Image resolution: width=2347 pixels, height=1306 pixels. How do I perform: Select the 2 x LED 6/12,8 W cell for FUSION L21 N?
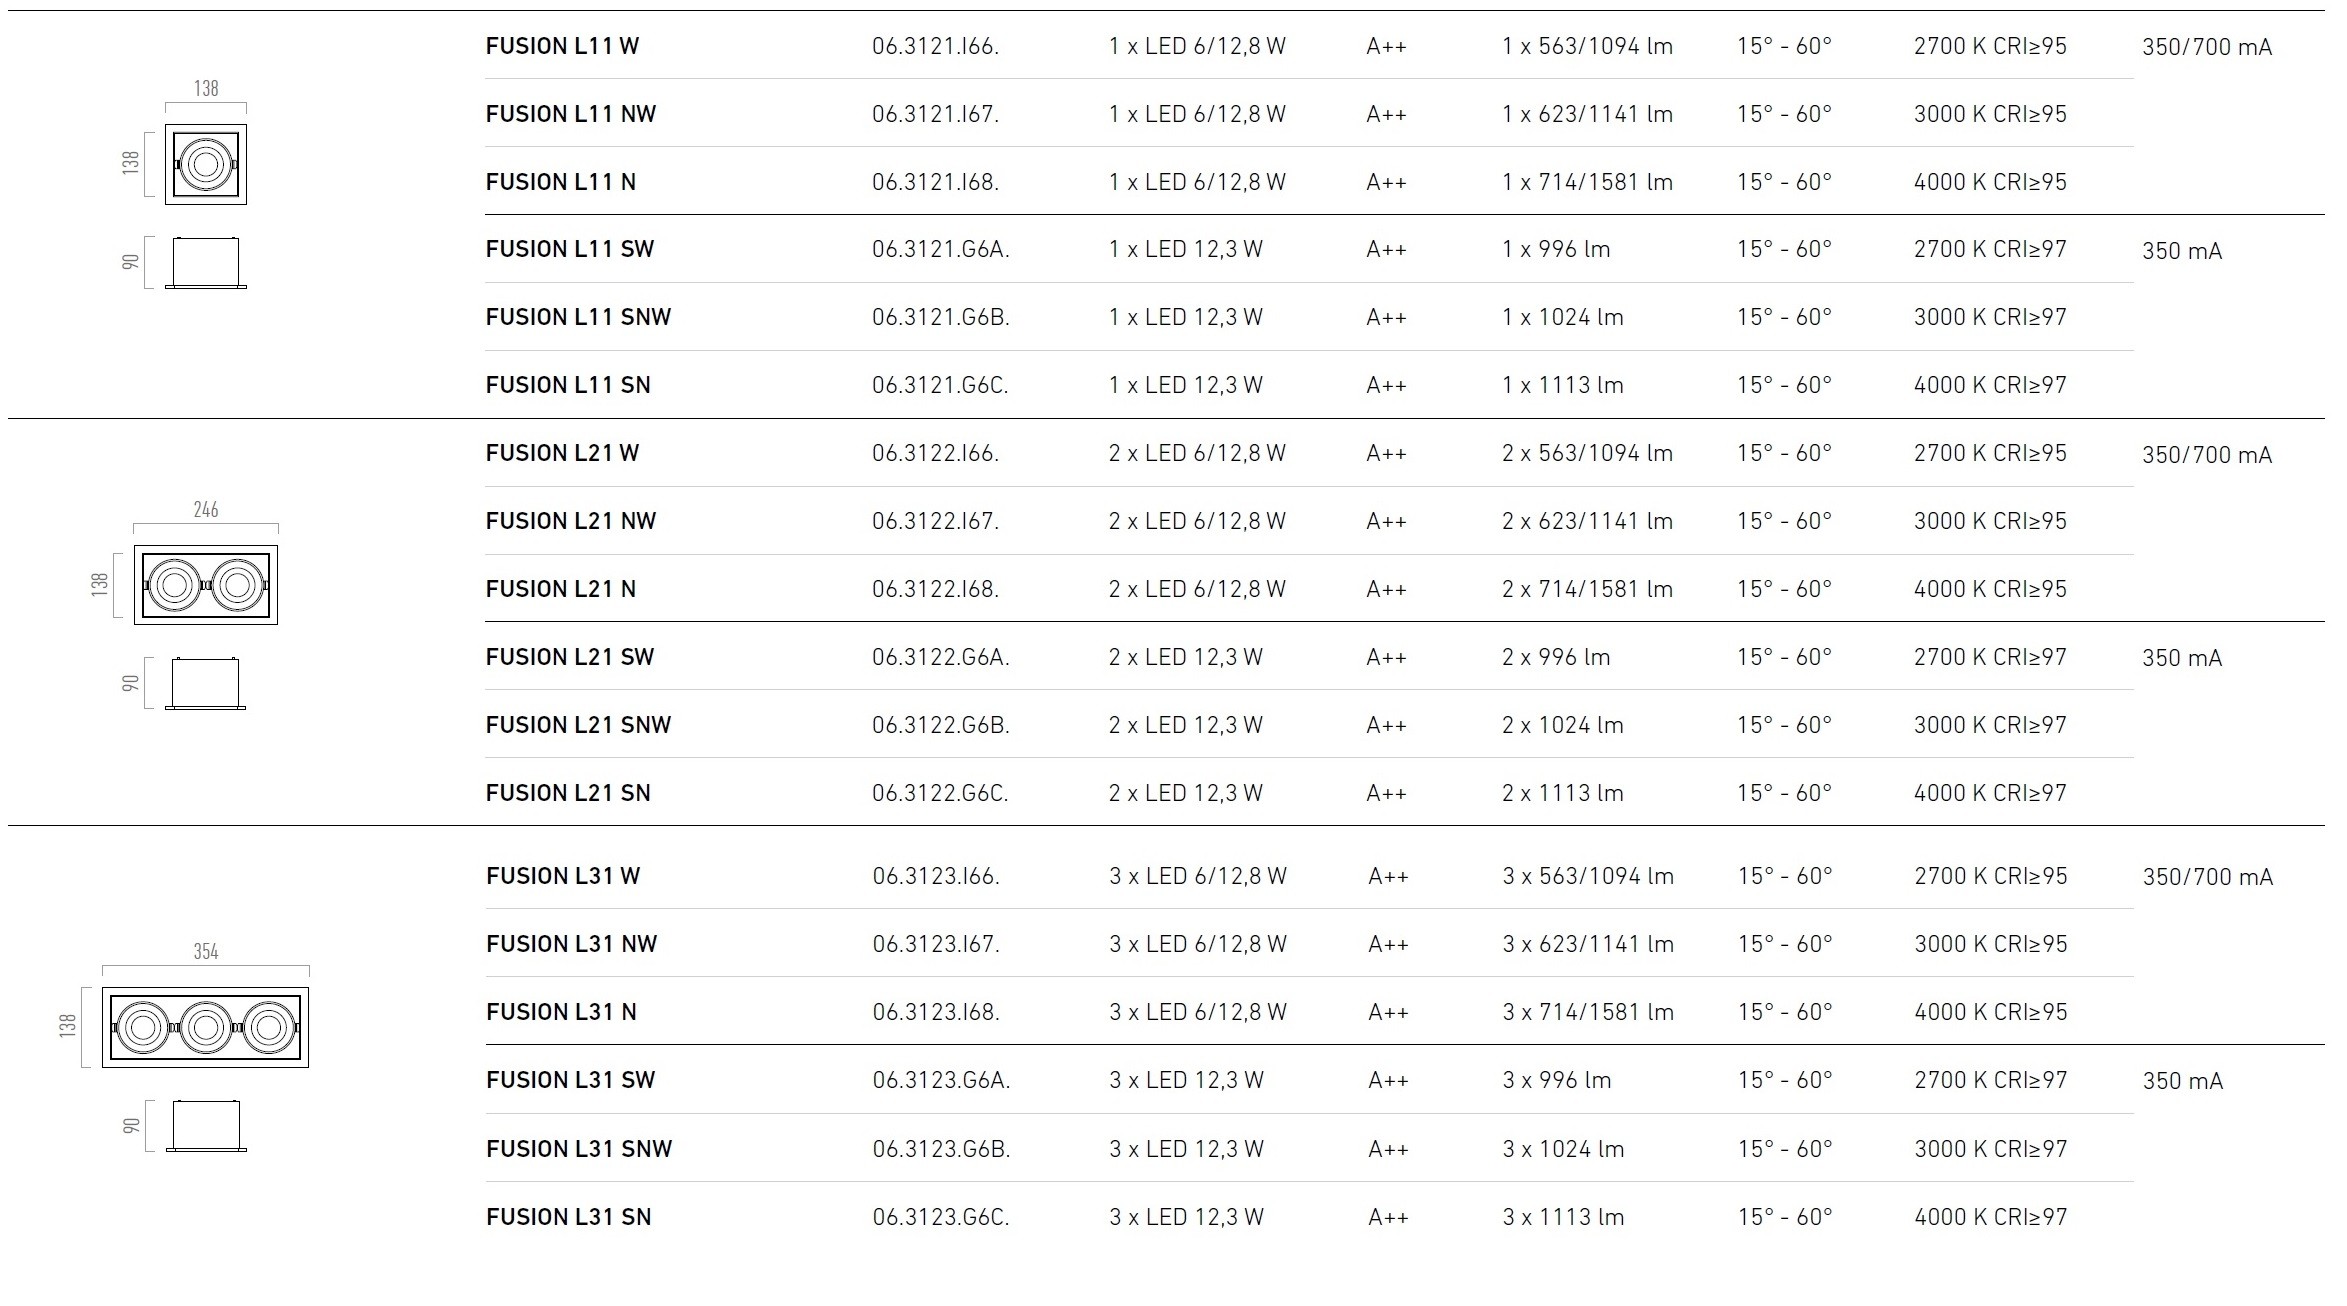tap(1197, 589)
